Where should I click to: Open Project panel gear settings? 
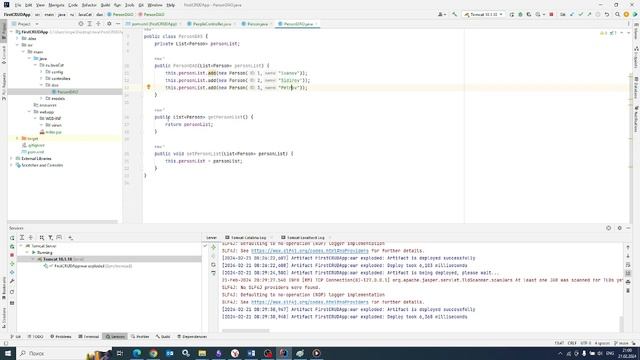(109, 24)
